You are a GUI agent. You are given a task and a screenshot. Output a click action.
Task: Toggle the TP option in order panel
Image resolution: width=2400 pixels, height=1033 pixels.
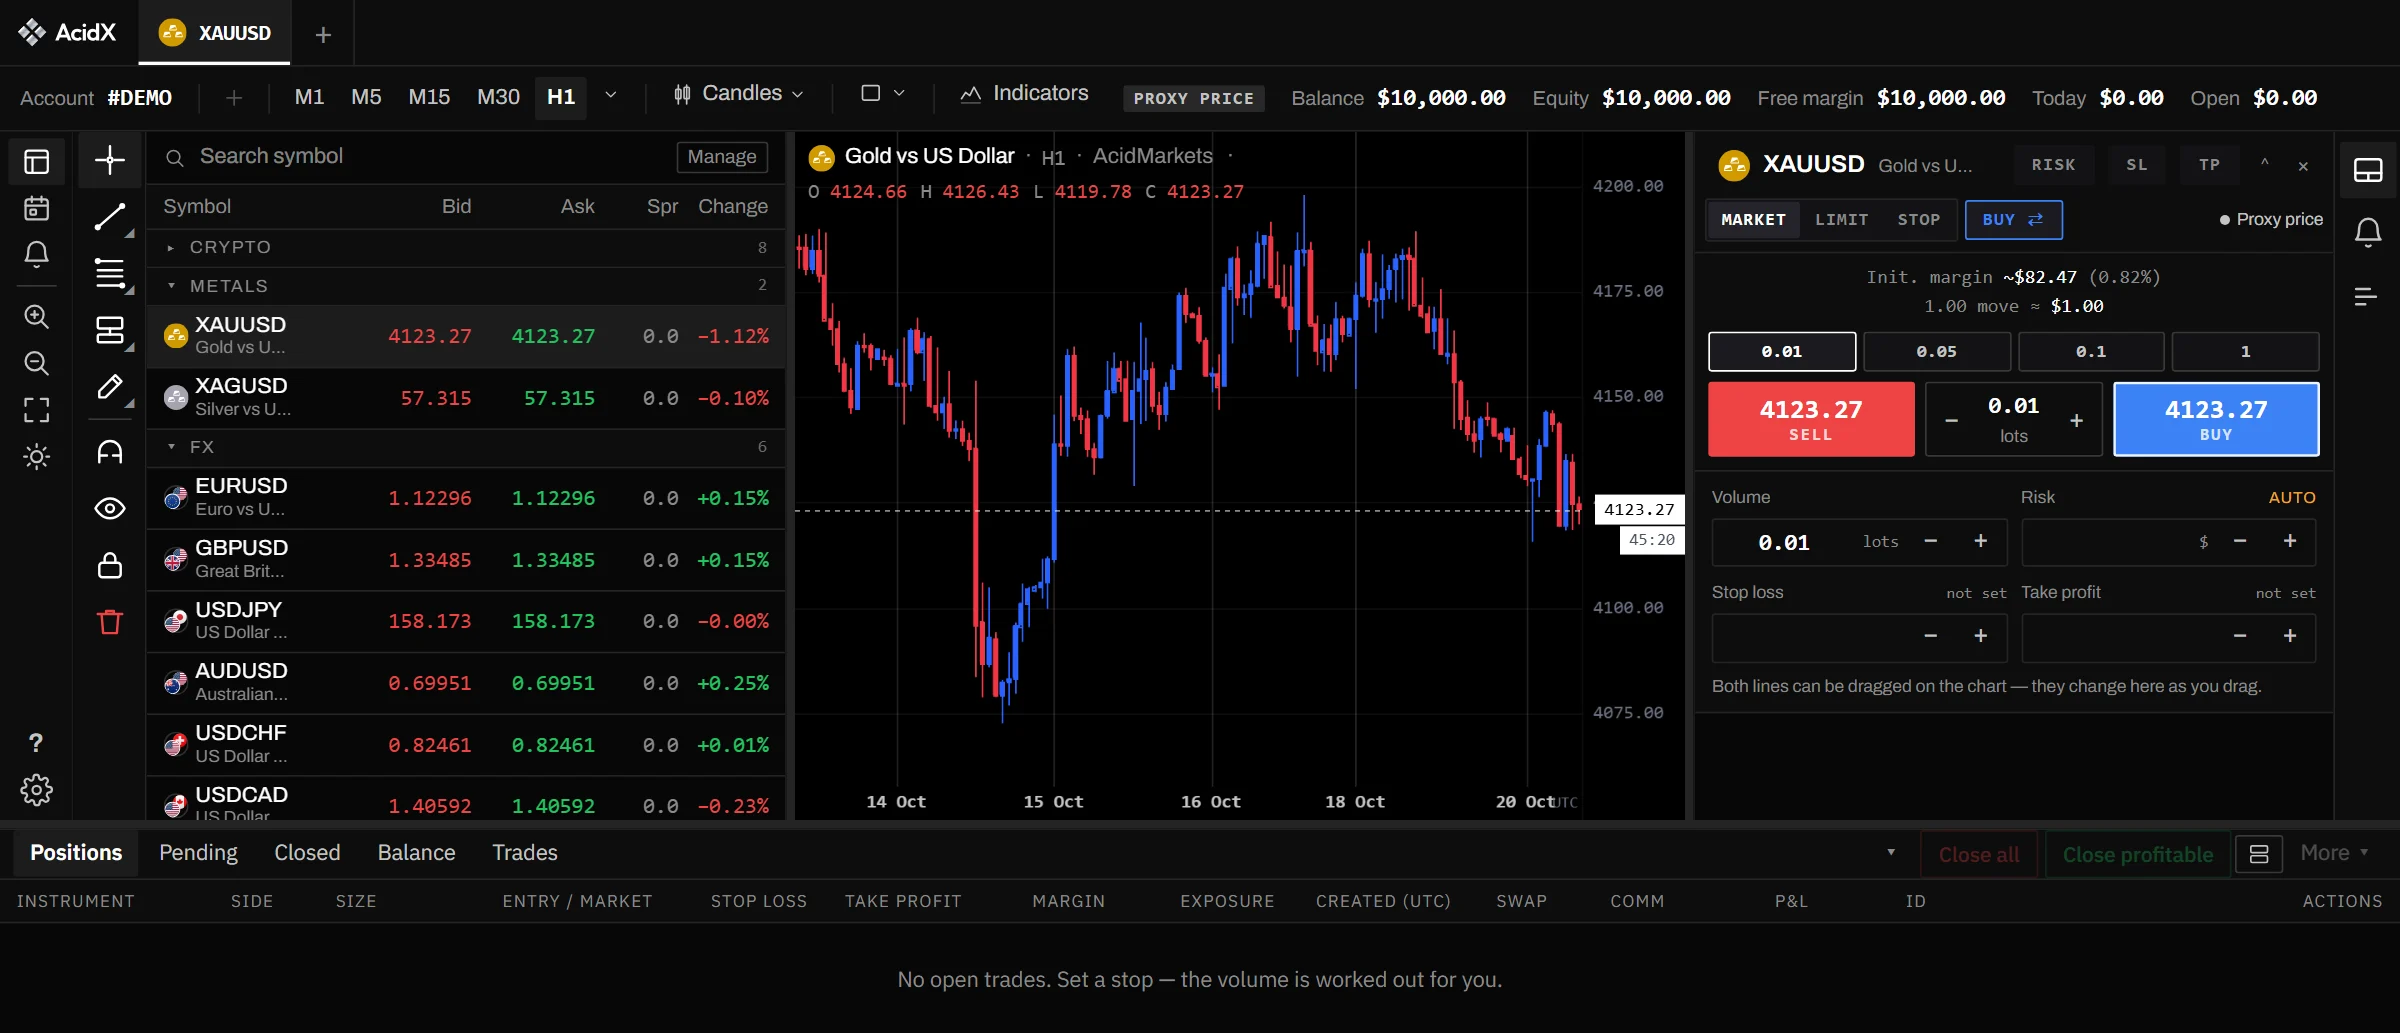pos(2210,165)
